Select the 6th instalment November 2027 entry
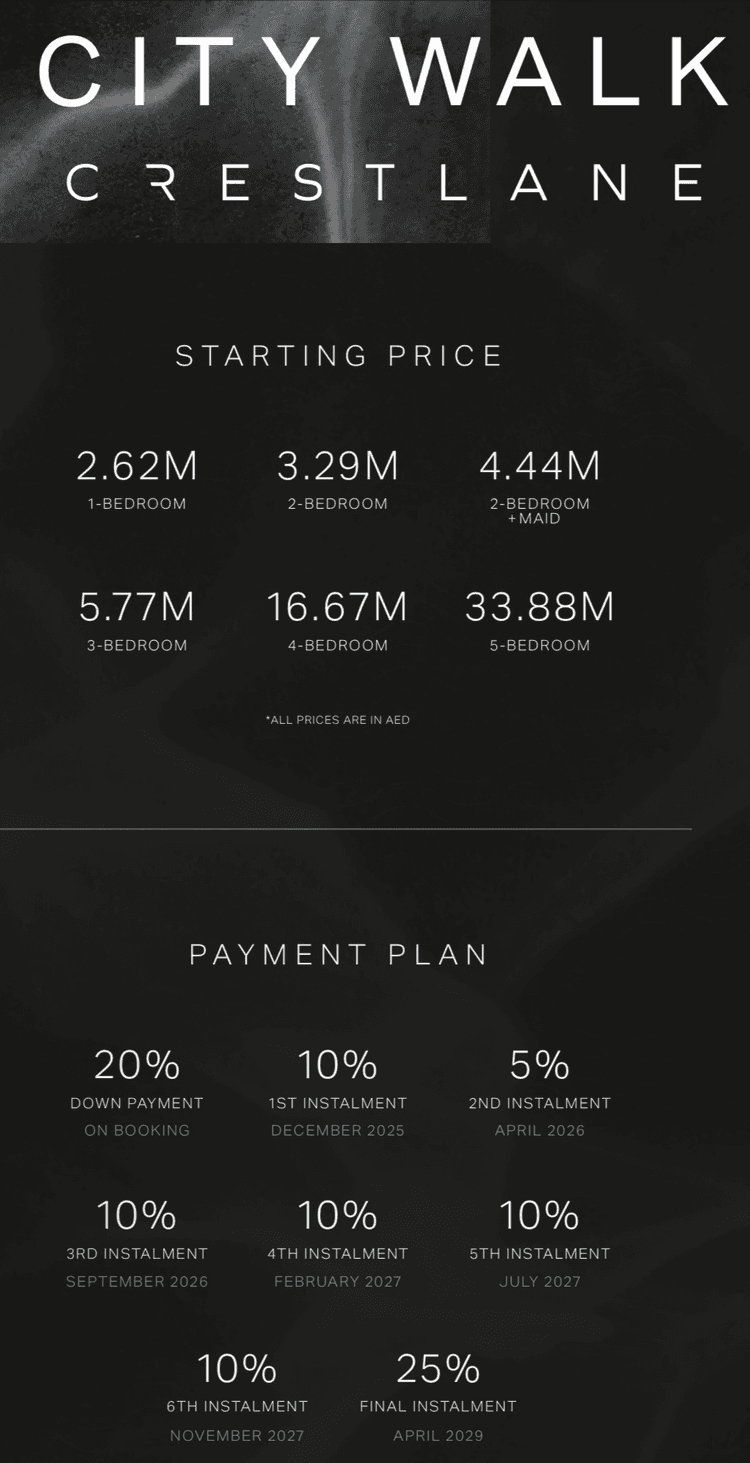This screenshot has height=1463, width=750. [237, 1396]
